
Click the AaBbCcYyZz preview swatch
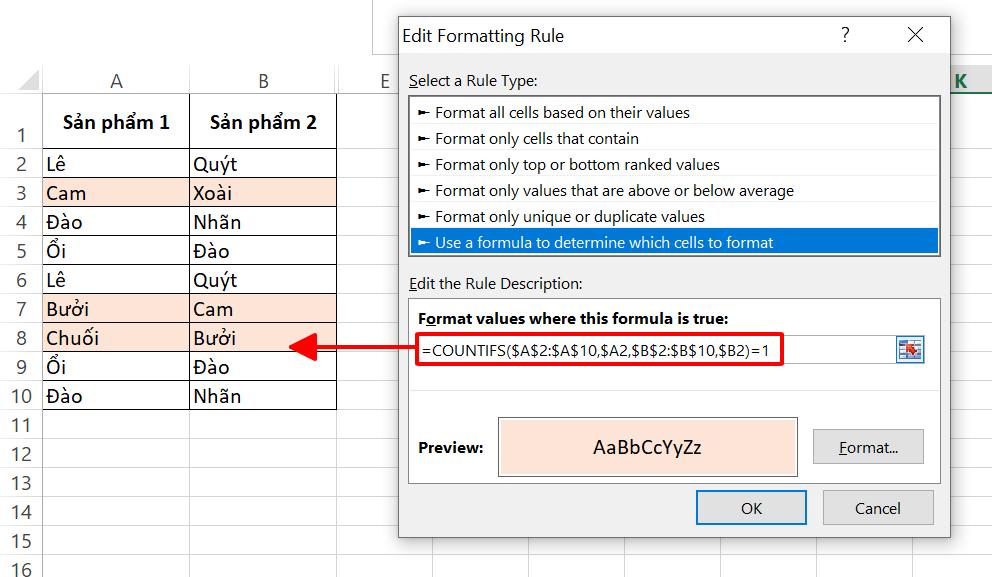[x=647, y=446]
